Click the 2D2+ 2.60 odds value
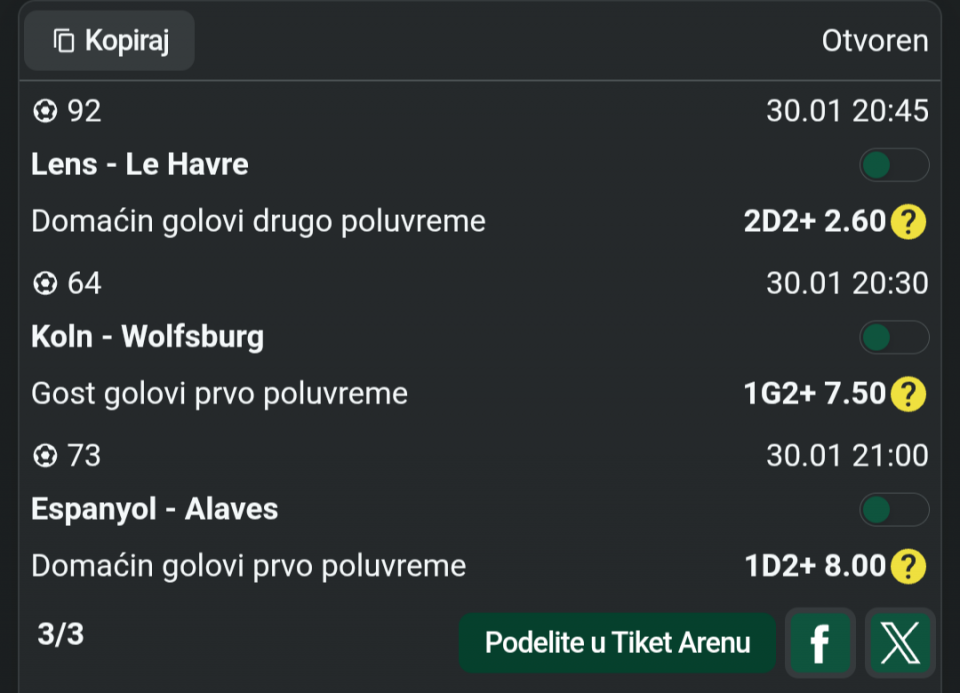The width and height of the screenshot is (960, 693). click(815, 221)
